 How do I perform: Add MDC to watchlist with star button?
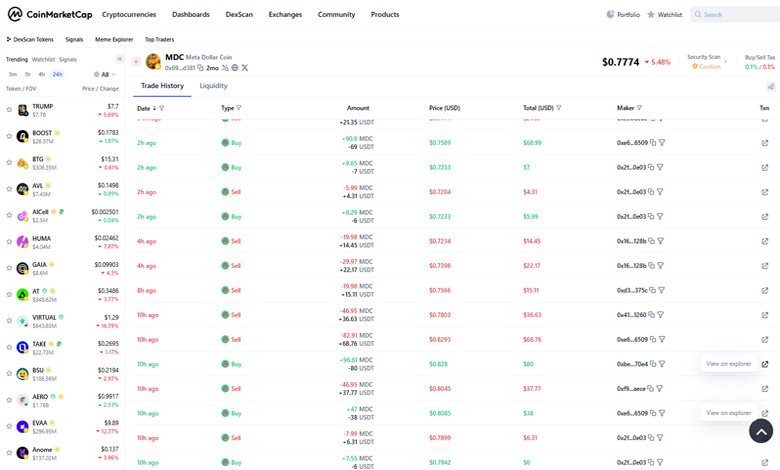click(136, 61)
